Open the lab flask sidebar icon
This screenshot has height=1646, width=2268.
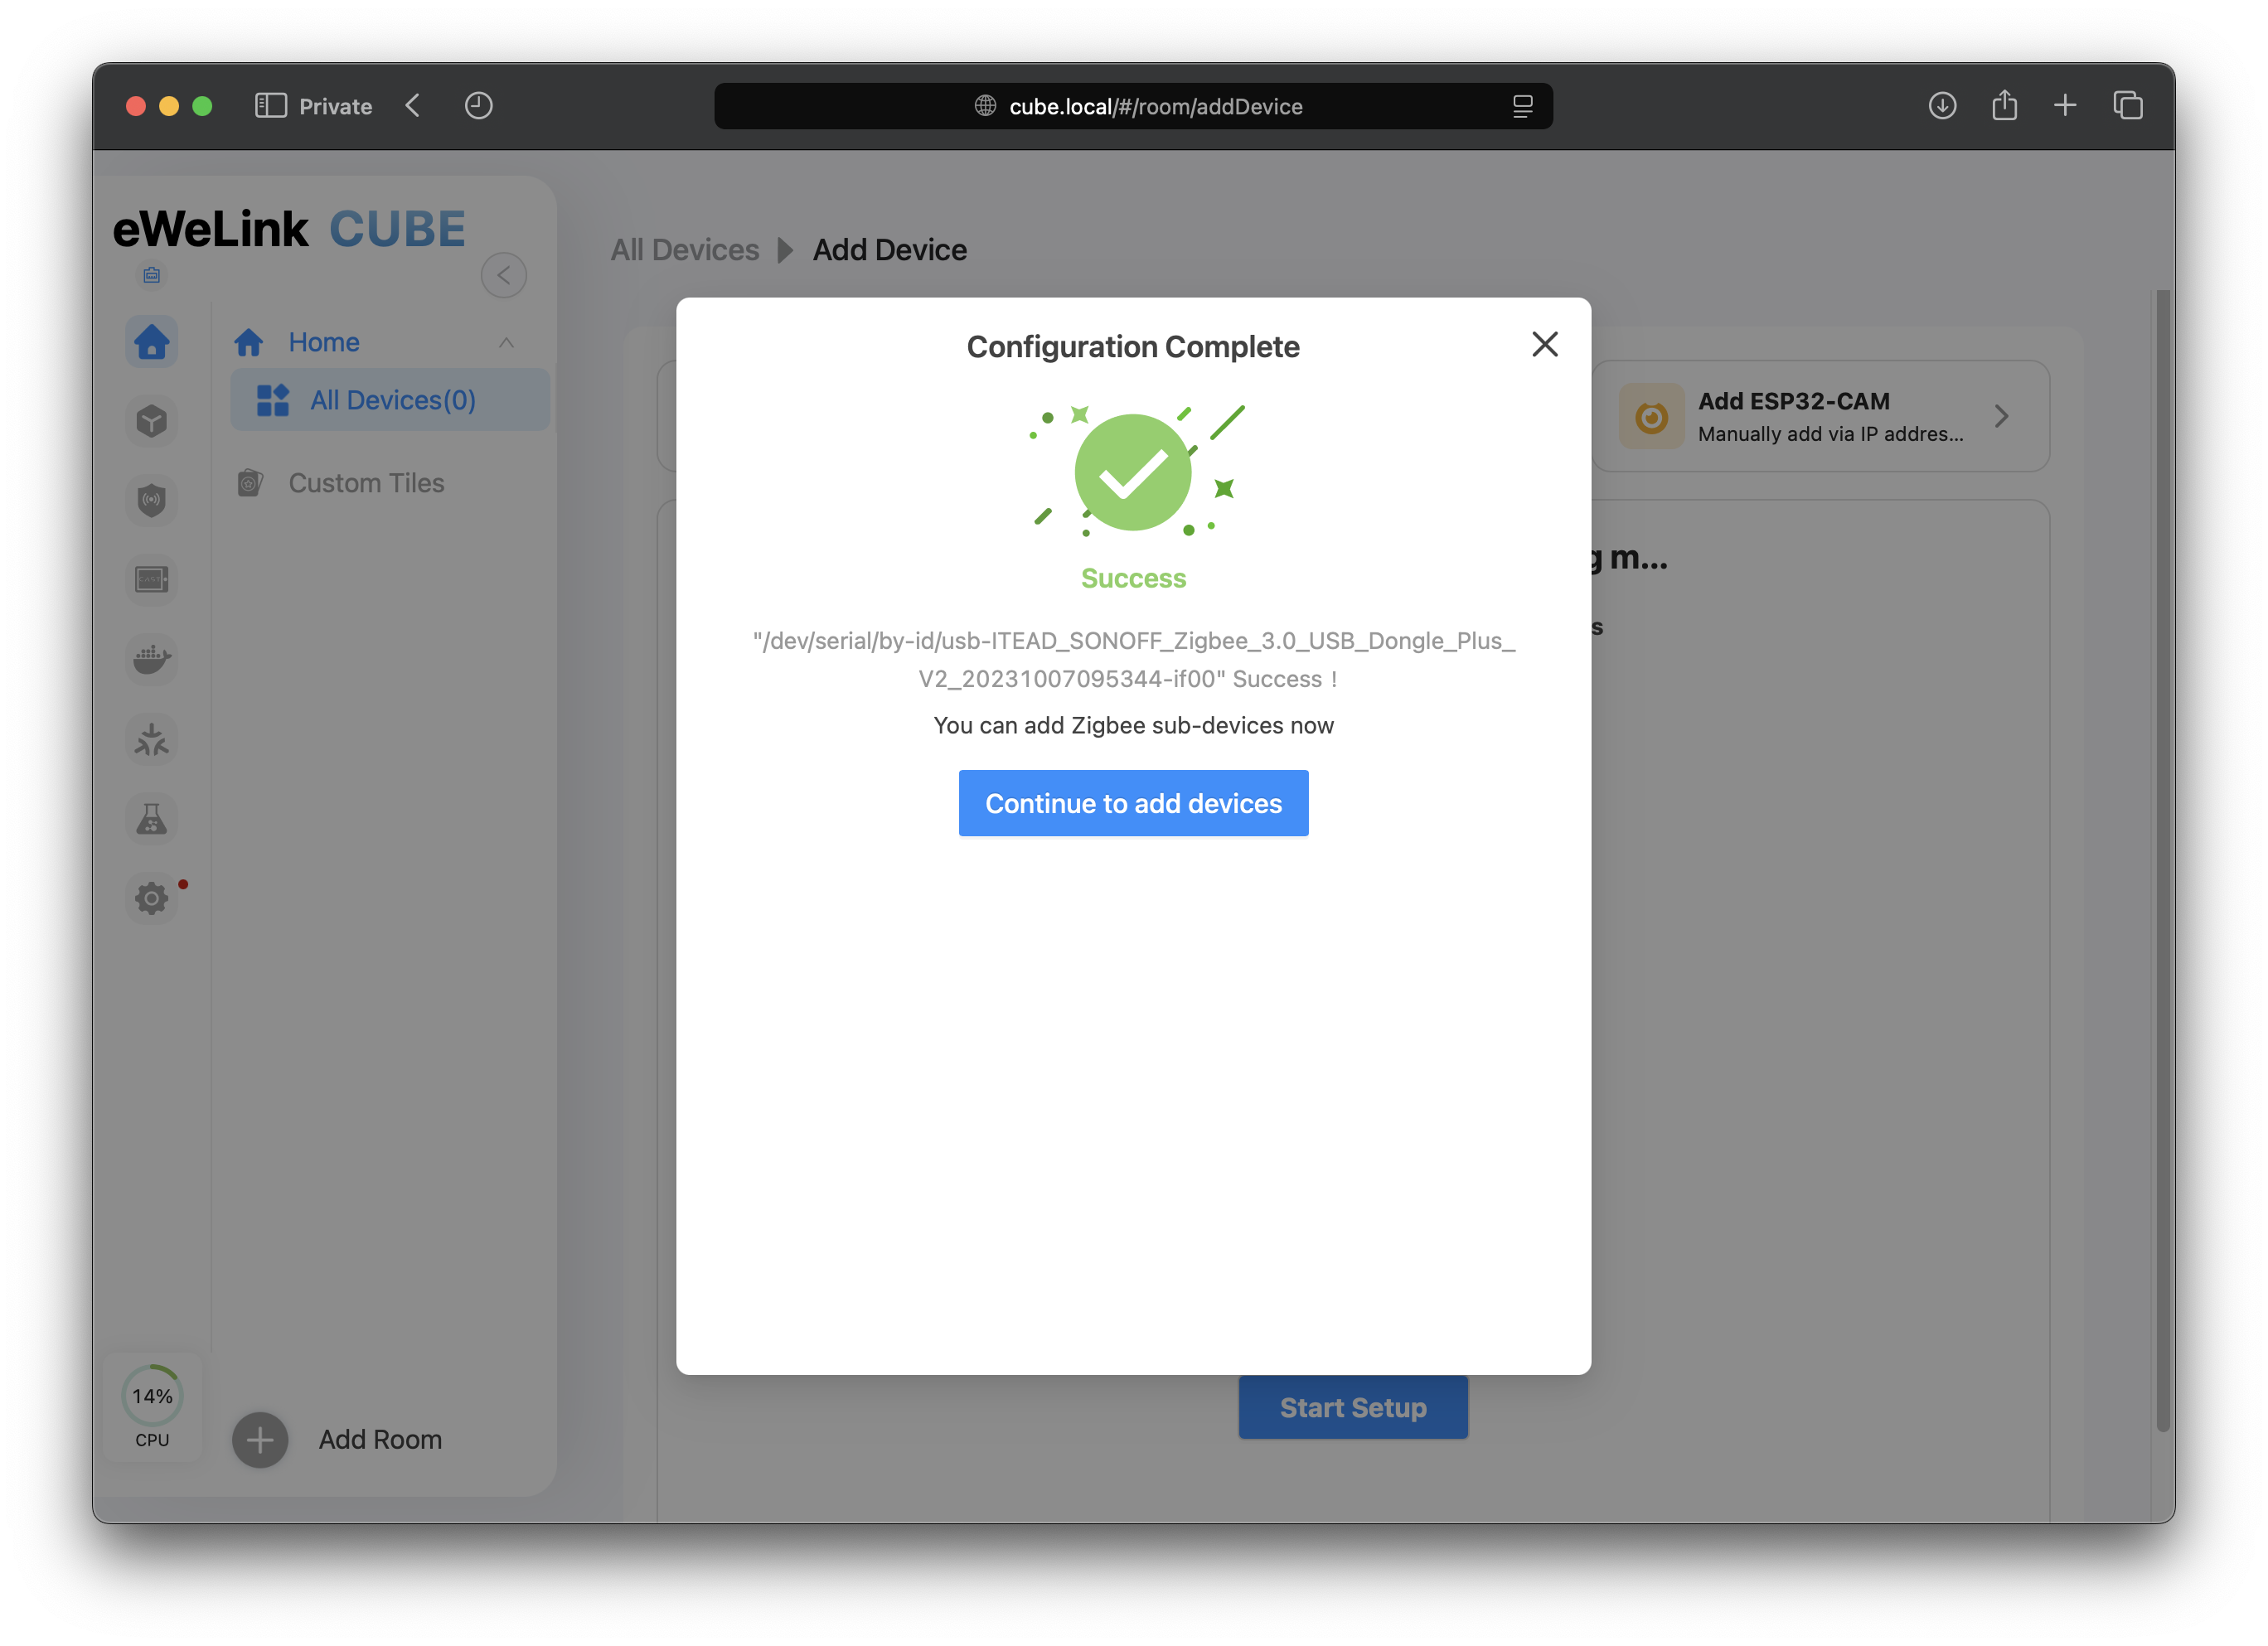(x=152, y=820)
